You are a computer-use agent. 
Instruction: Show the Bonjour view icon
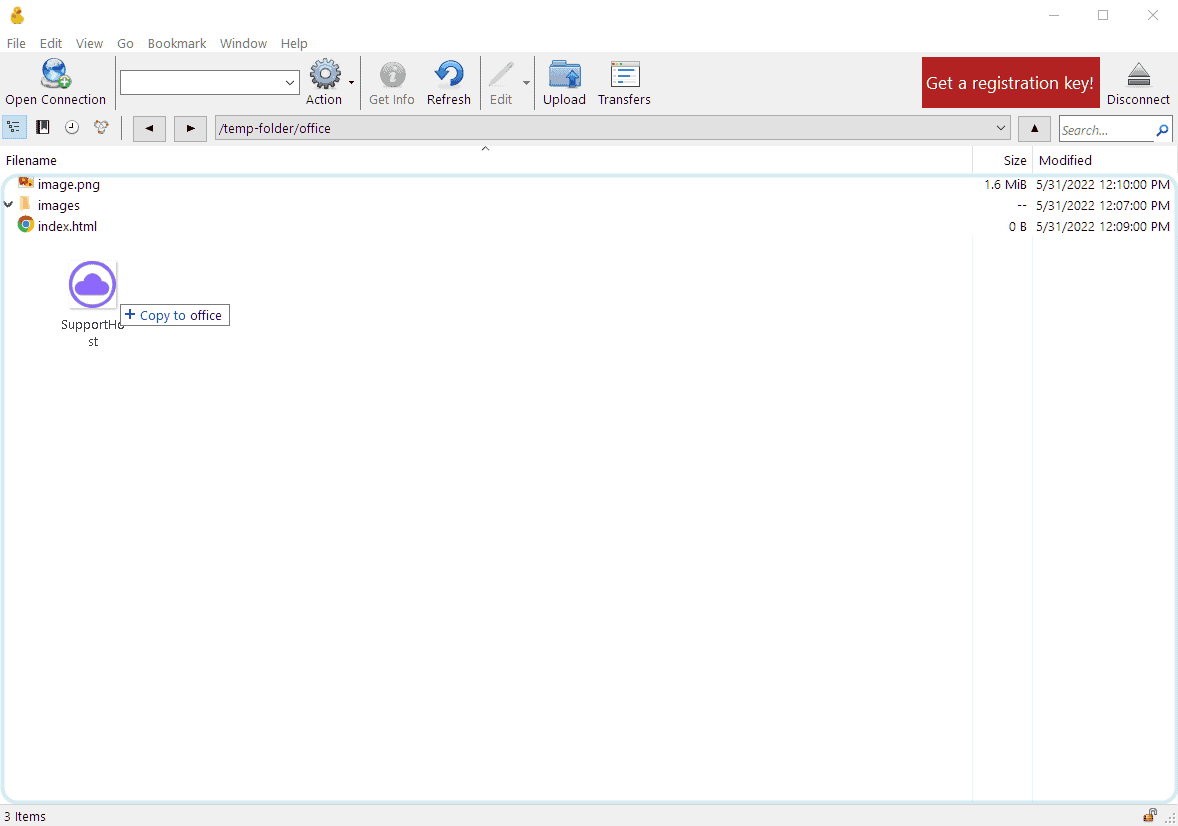101,128
